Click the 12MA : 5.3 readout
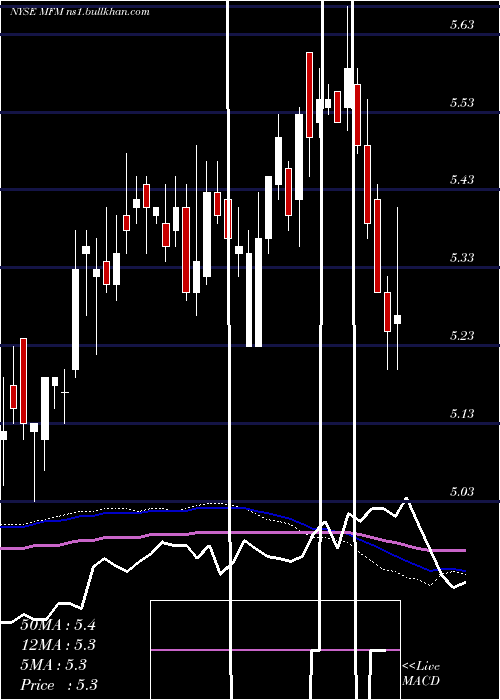Viewport: 500px width, 700px height. 58,645
